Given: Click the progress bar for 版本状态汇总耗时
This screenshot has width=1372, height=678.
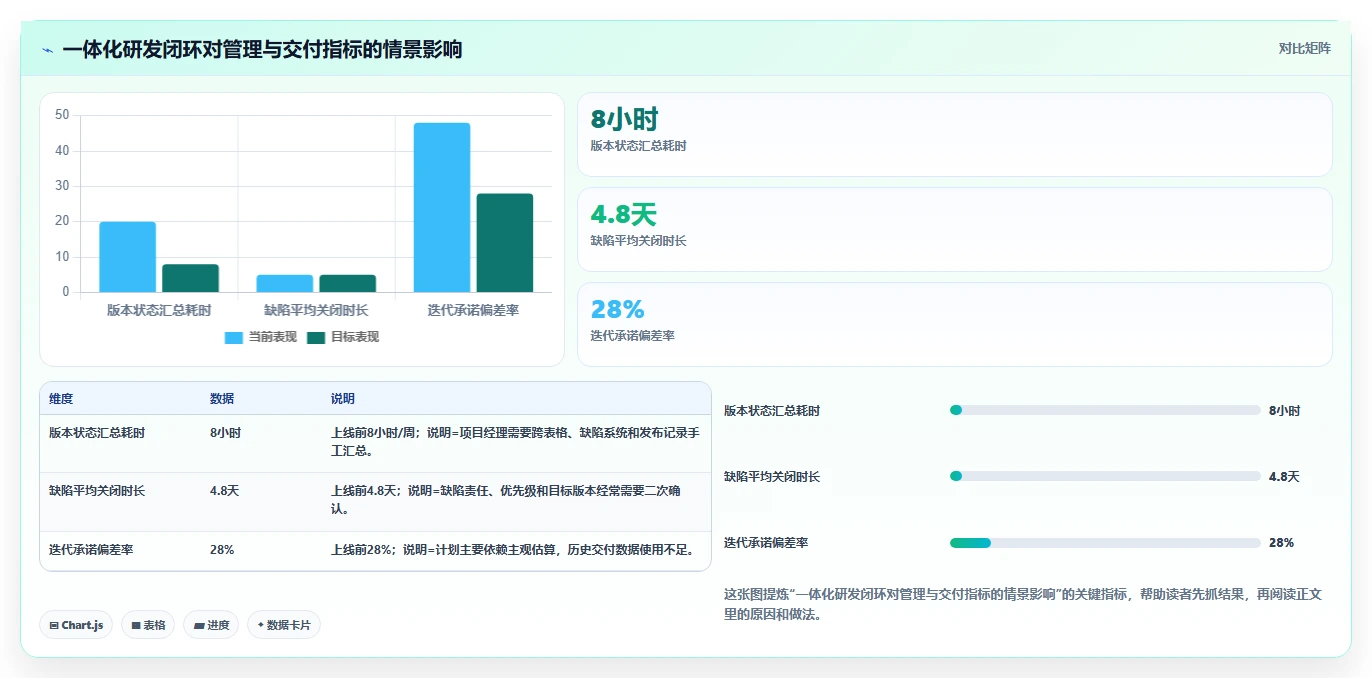Looking at the screenshot, I should click(1105, 410).
